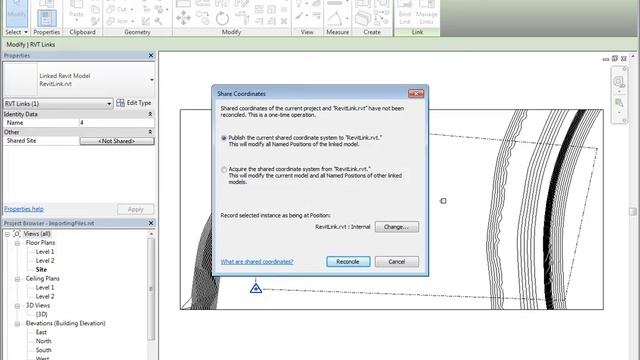640x360 pixels.
Task: Select Level 1 under Ceiling Plans
Action: pyautogui.click(x=45, y=288)
